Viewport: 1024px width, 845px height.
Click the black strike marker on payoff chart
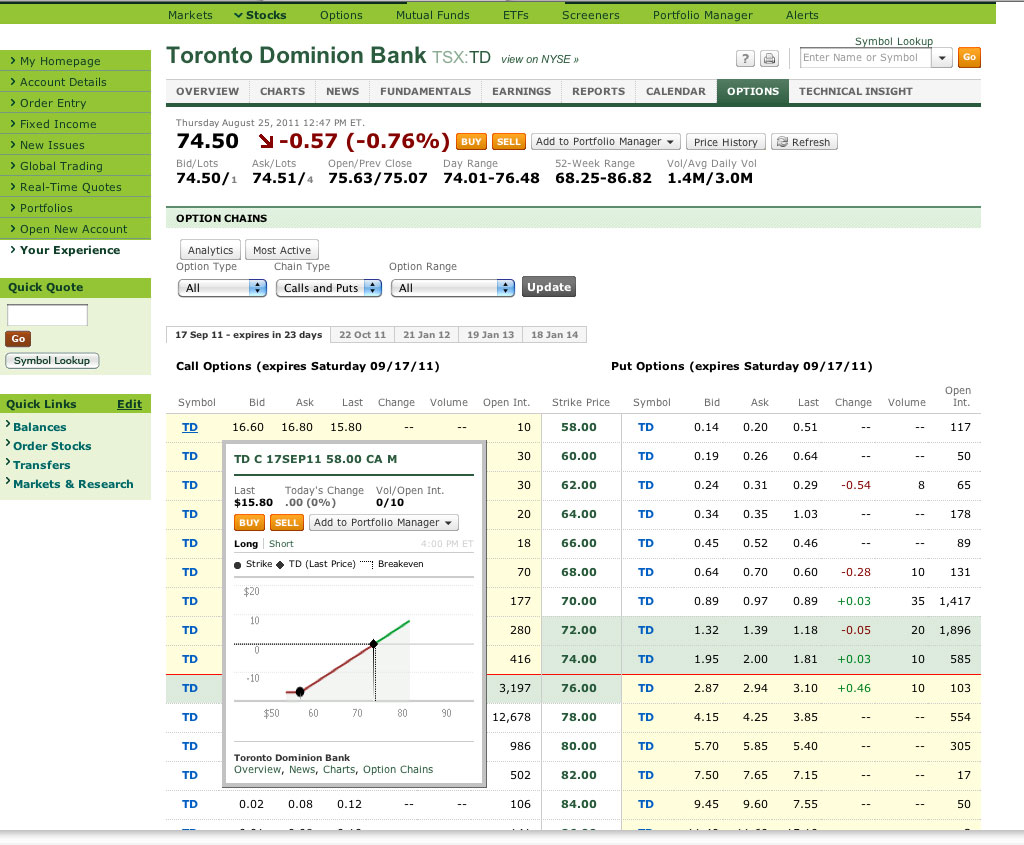point(299,692)
